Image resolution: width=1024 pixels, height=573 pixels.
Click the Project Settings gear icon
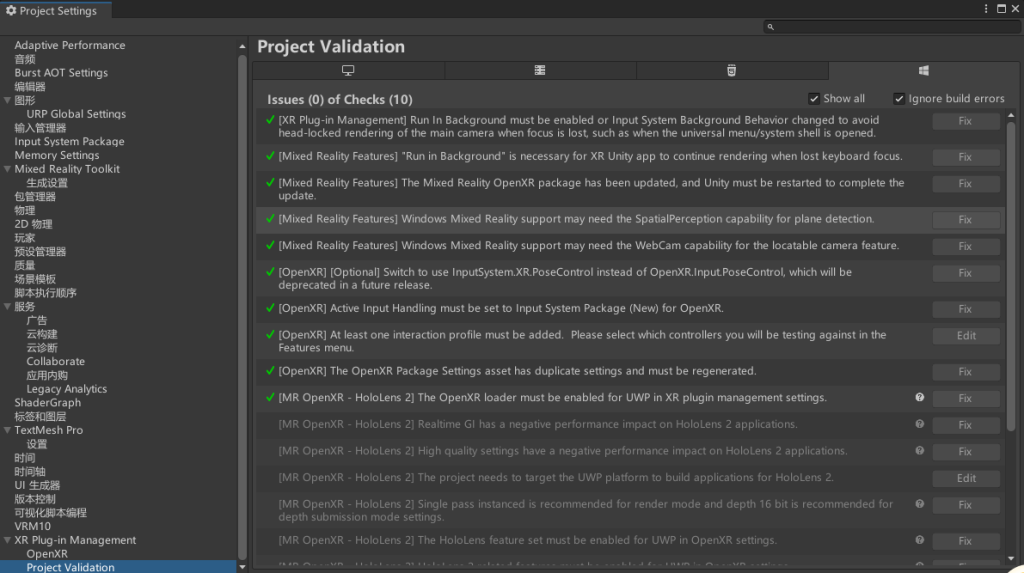pos(10,10)
